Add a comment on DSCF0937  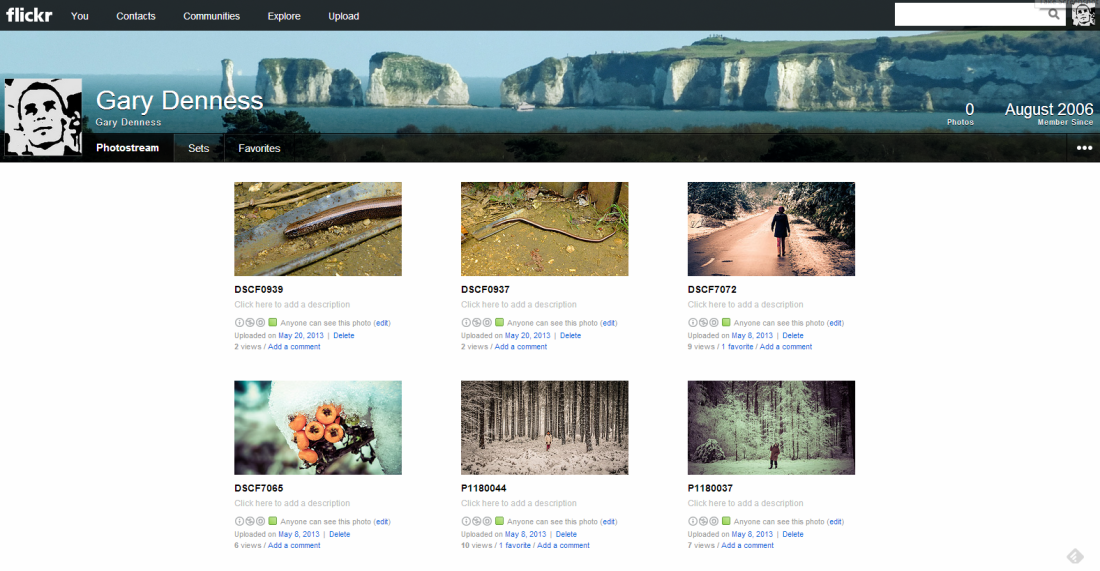(521, 347)
